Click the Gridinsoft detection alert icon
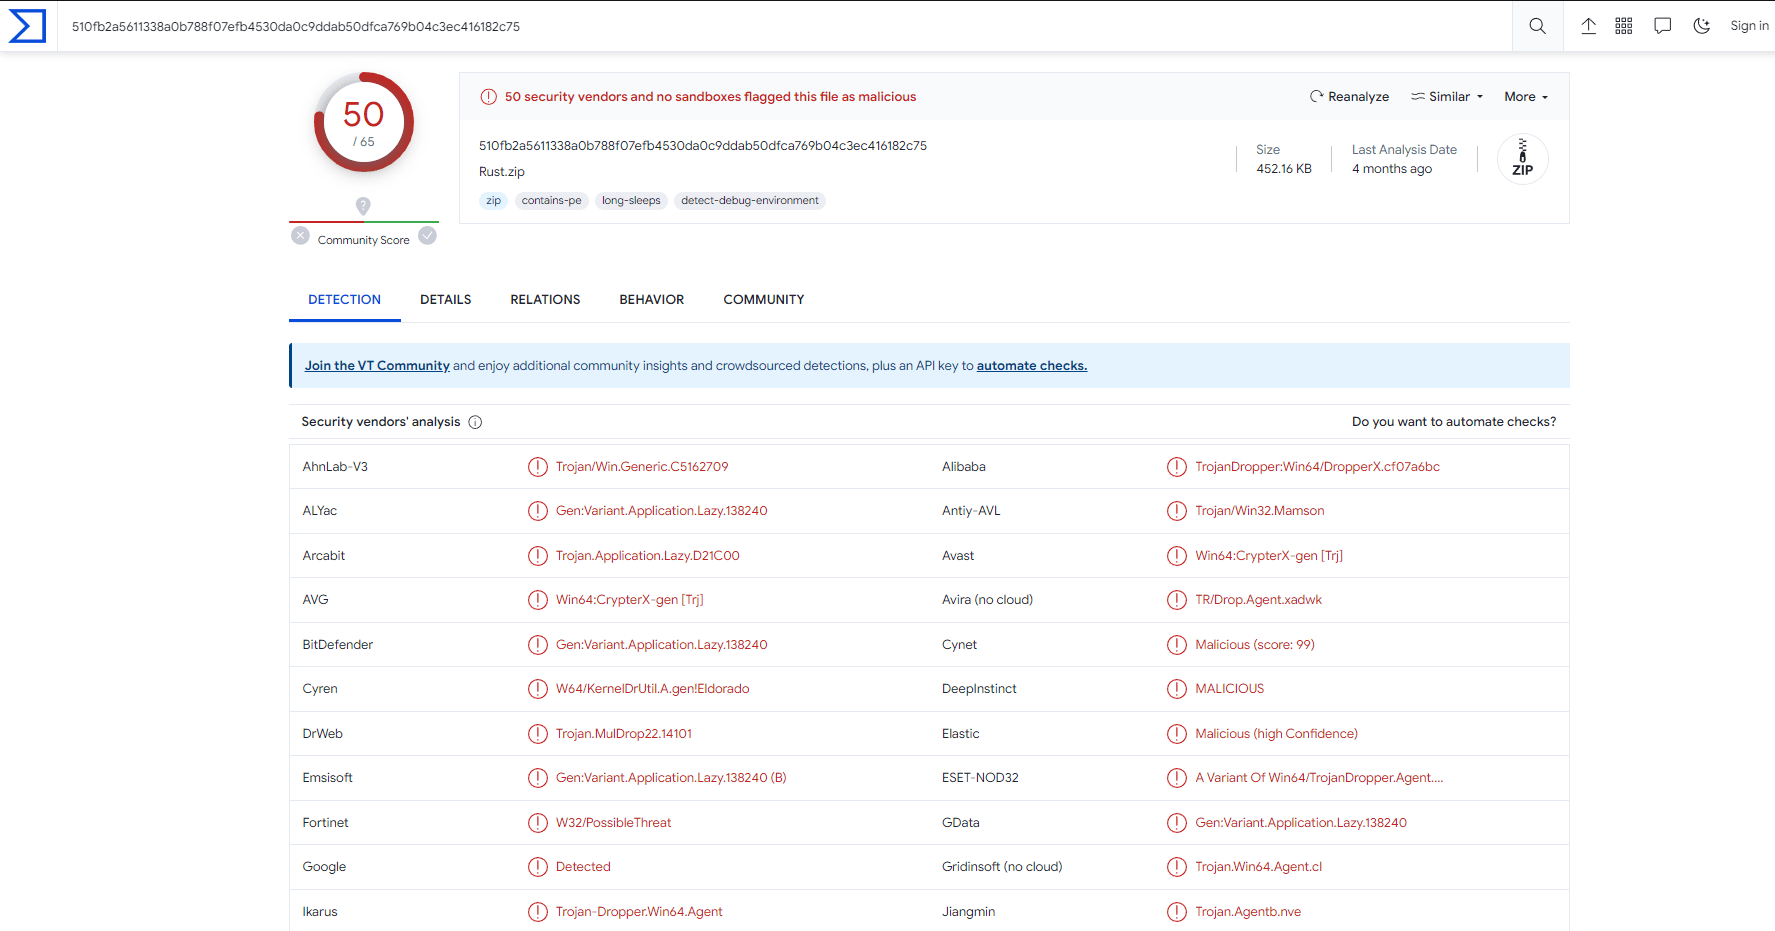This screenshot has height=931, width=1775. 1177,867
